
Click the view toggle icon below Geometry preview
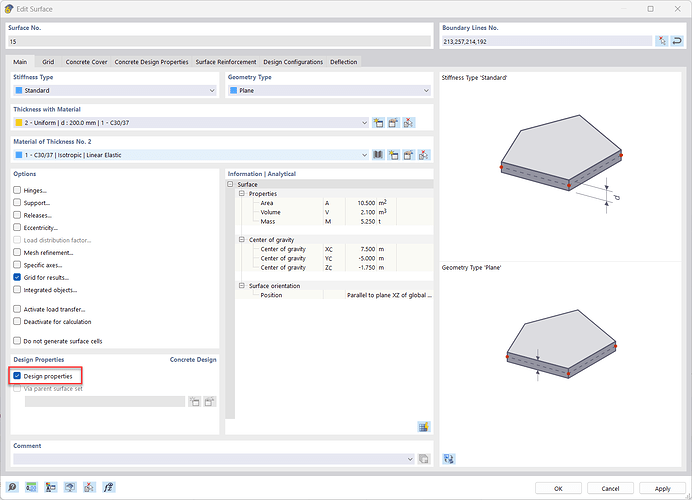pyautogui.click(x=449, y=458)
